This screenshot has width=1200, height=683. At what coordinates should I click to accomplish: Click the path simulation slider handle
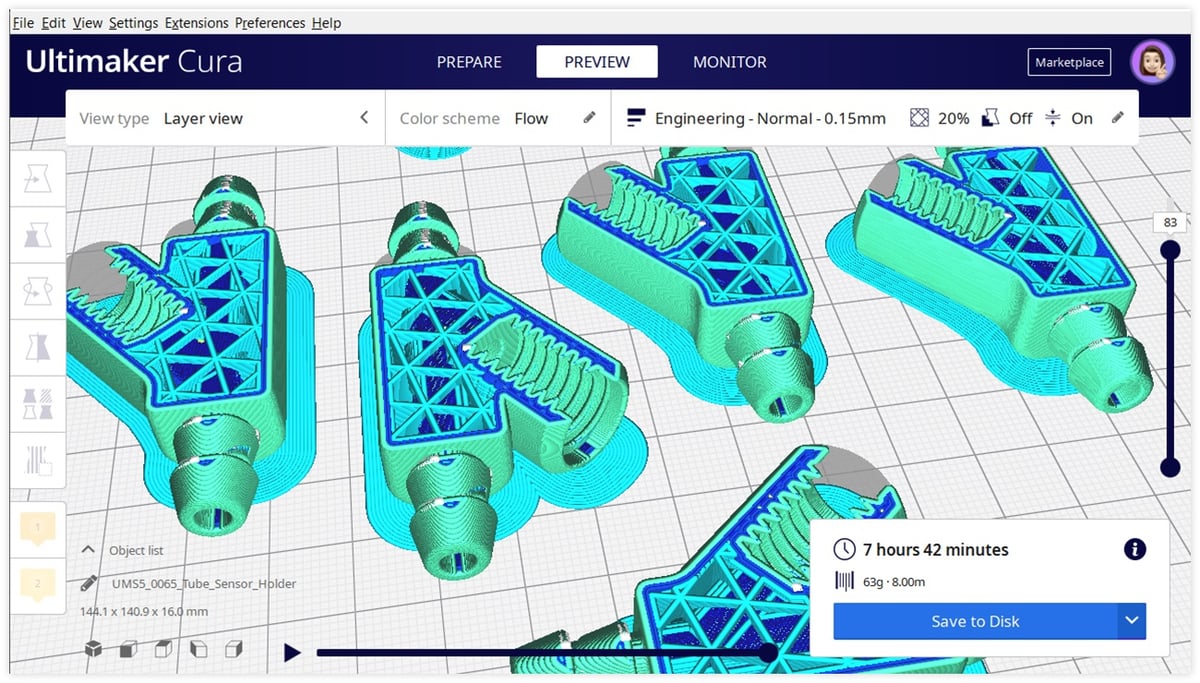(768, 653)
